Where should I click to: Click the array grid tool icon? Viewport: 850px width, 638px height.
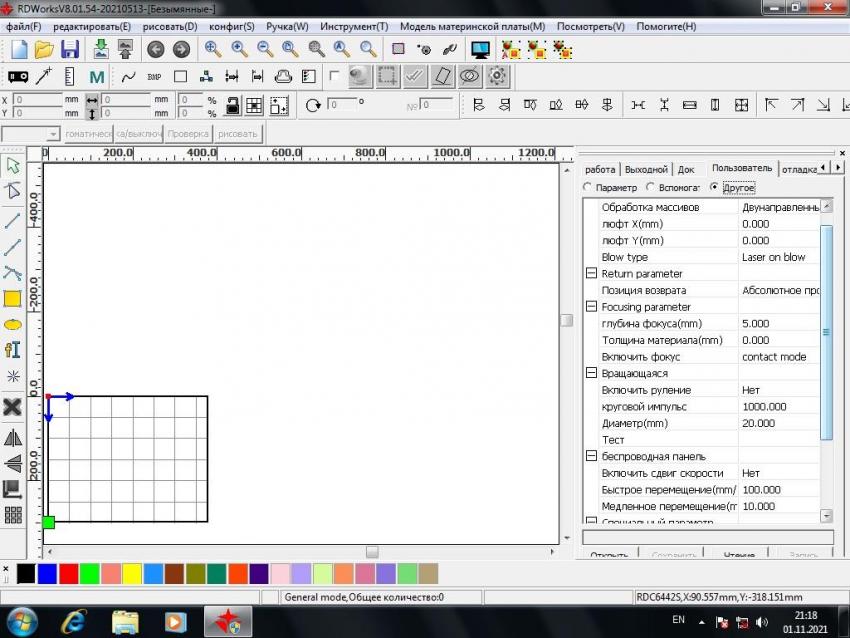click(x=13, y=515)
